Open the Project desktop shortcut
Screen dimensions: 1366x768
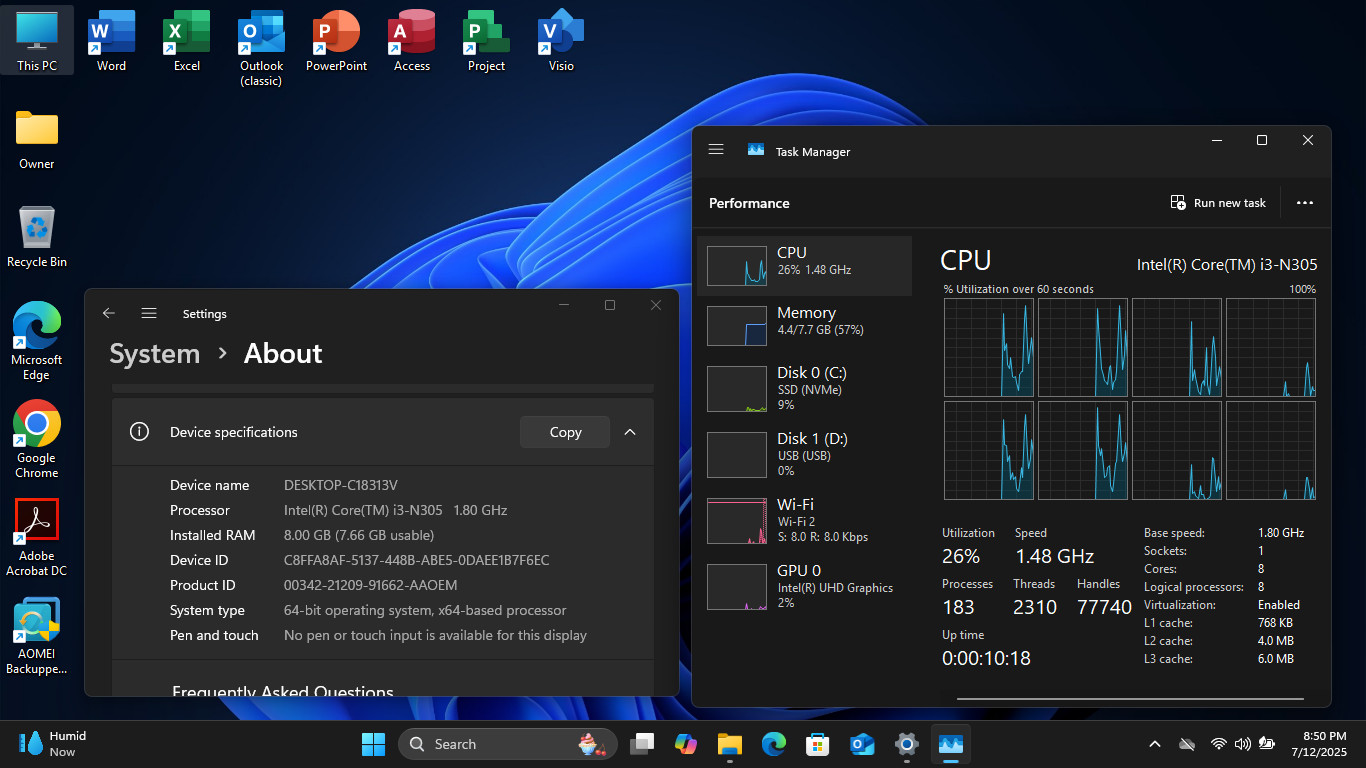(x=486, y=41)
